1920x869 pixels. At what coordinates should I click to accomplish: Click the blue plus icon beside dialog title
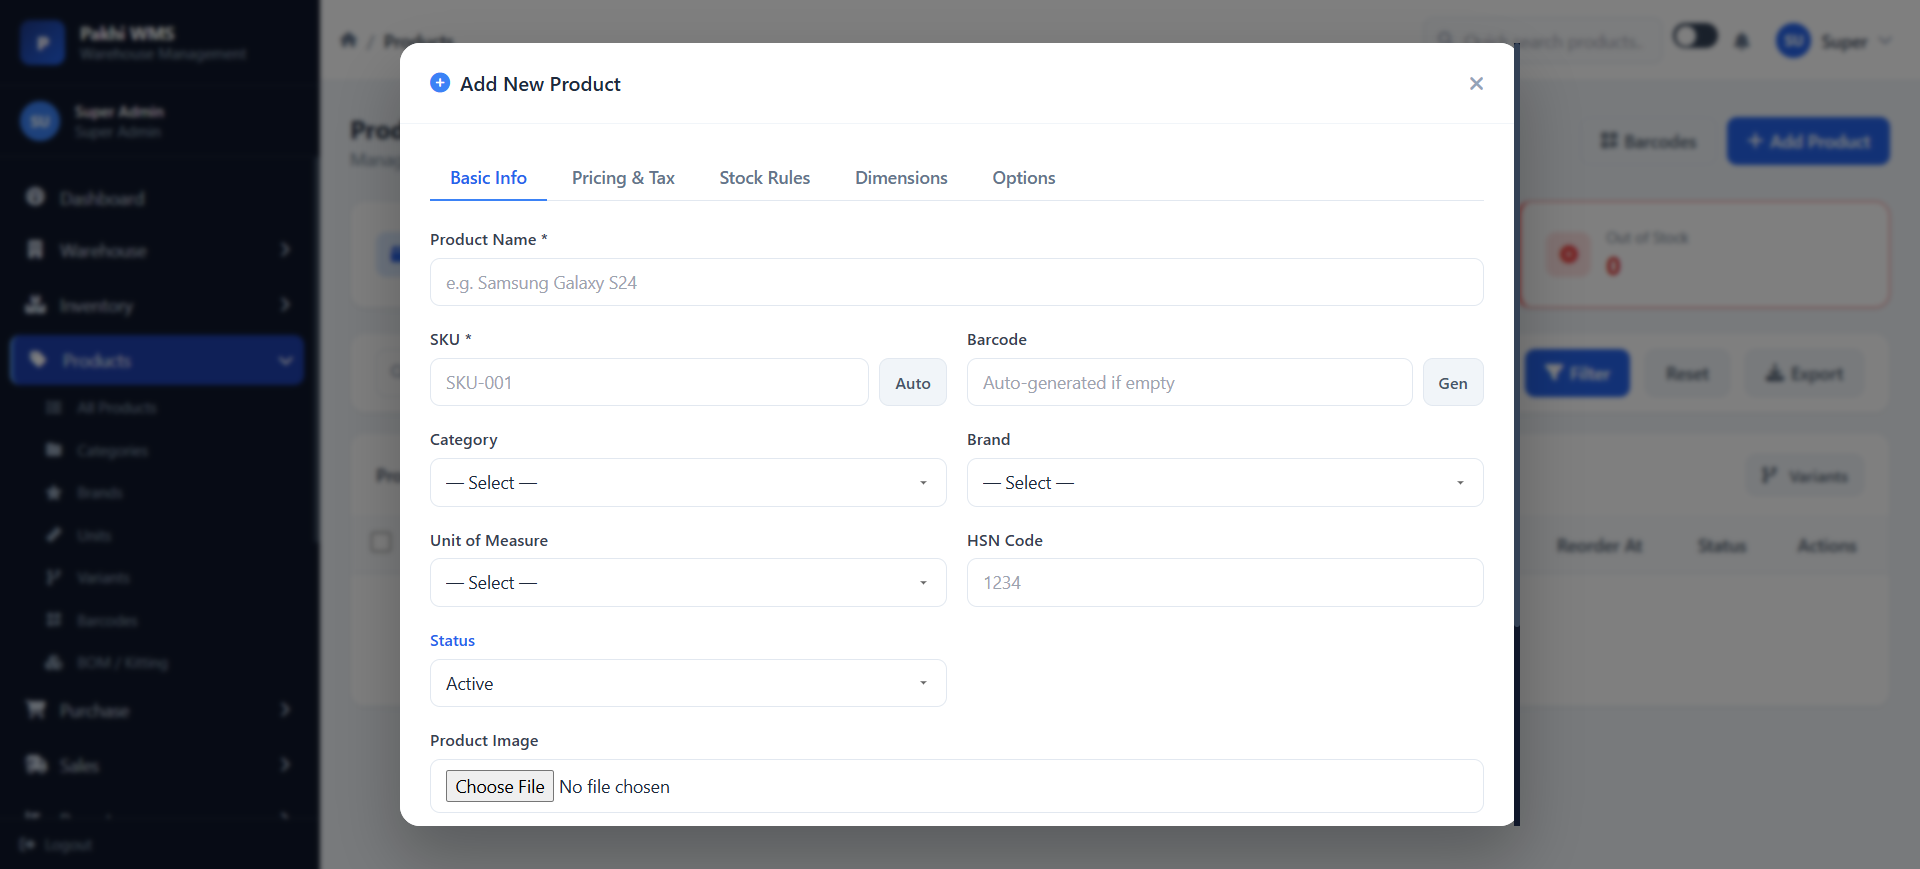[x=440, y=83]
